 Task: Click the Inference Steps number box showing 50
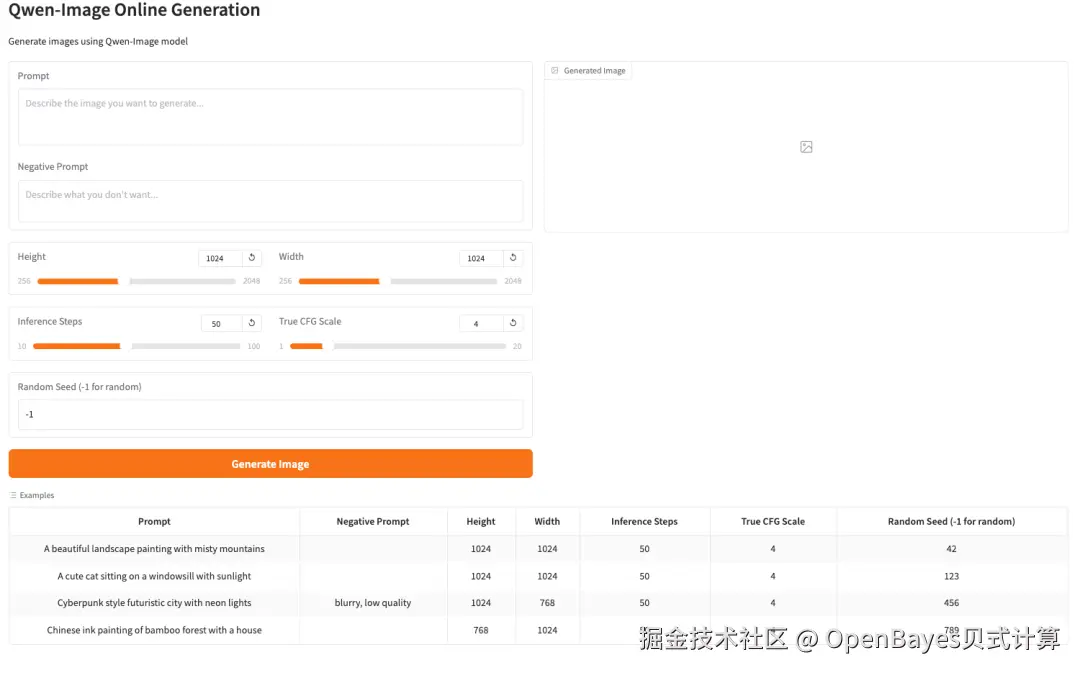click(221, 323)
